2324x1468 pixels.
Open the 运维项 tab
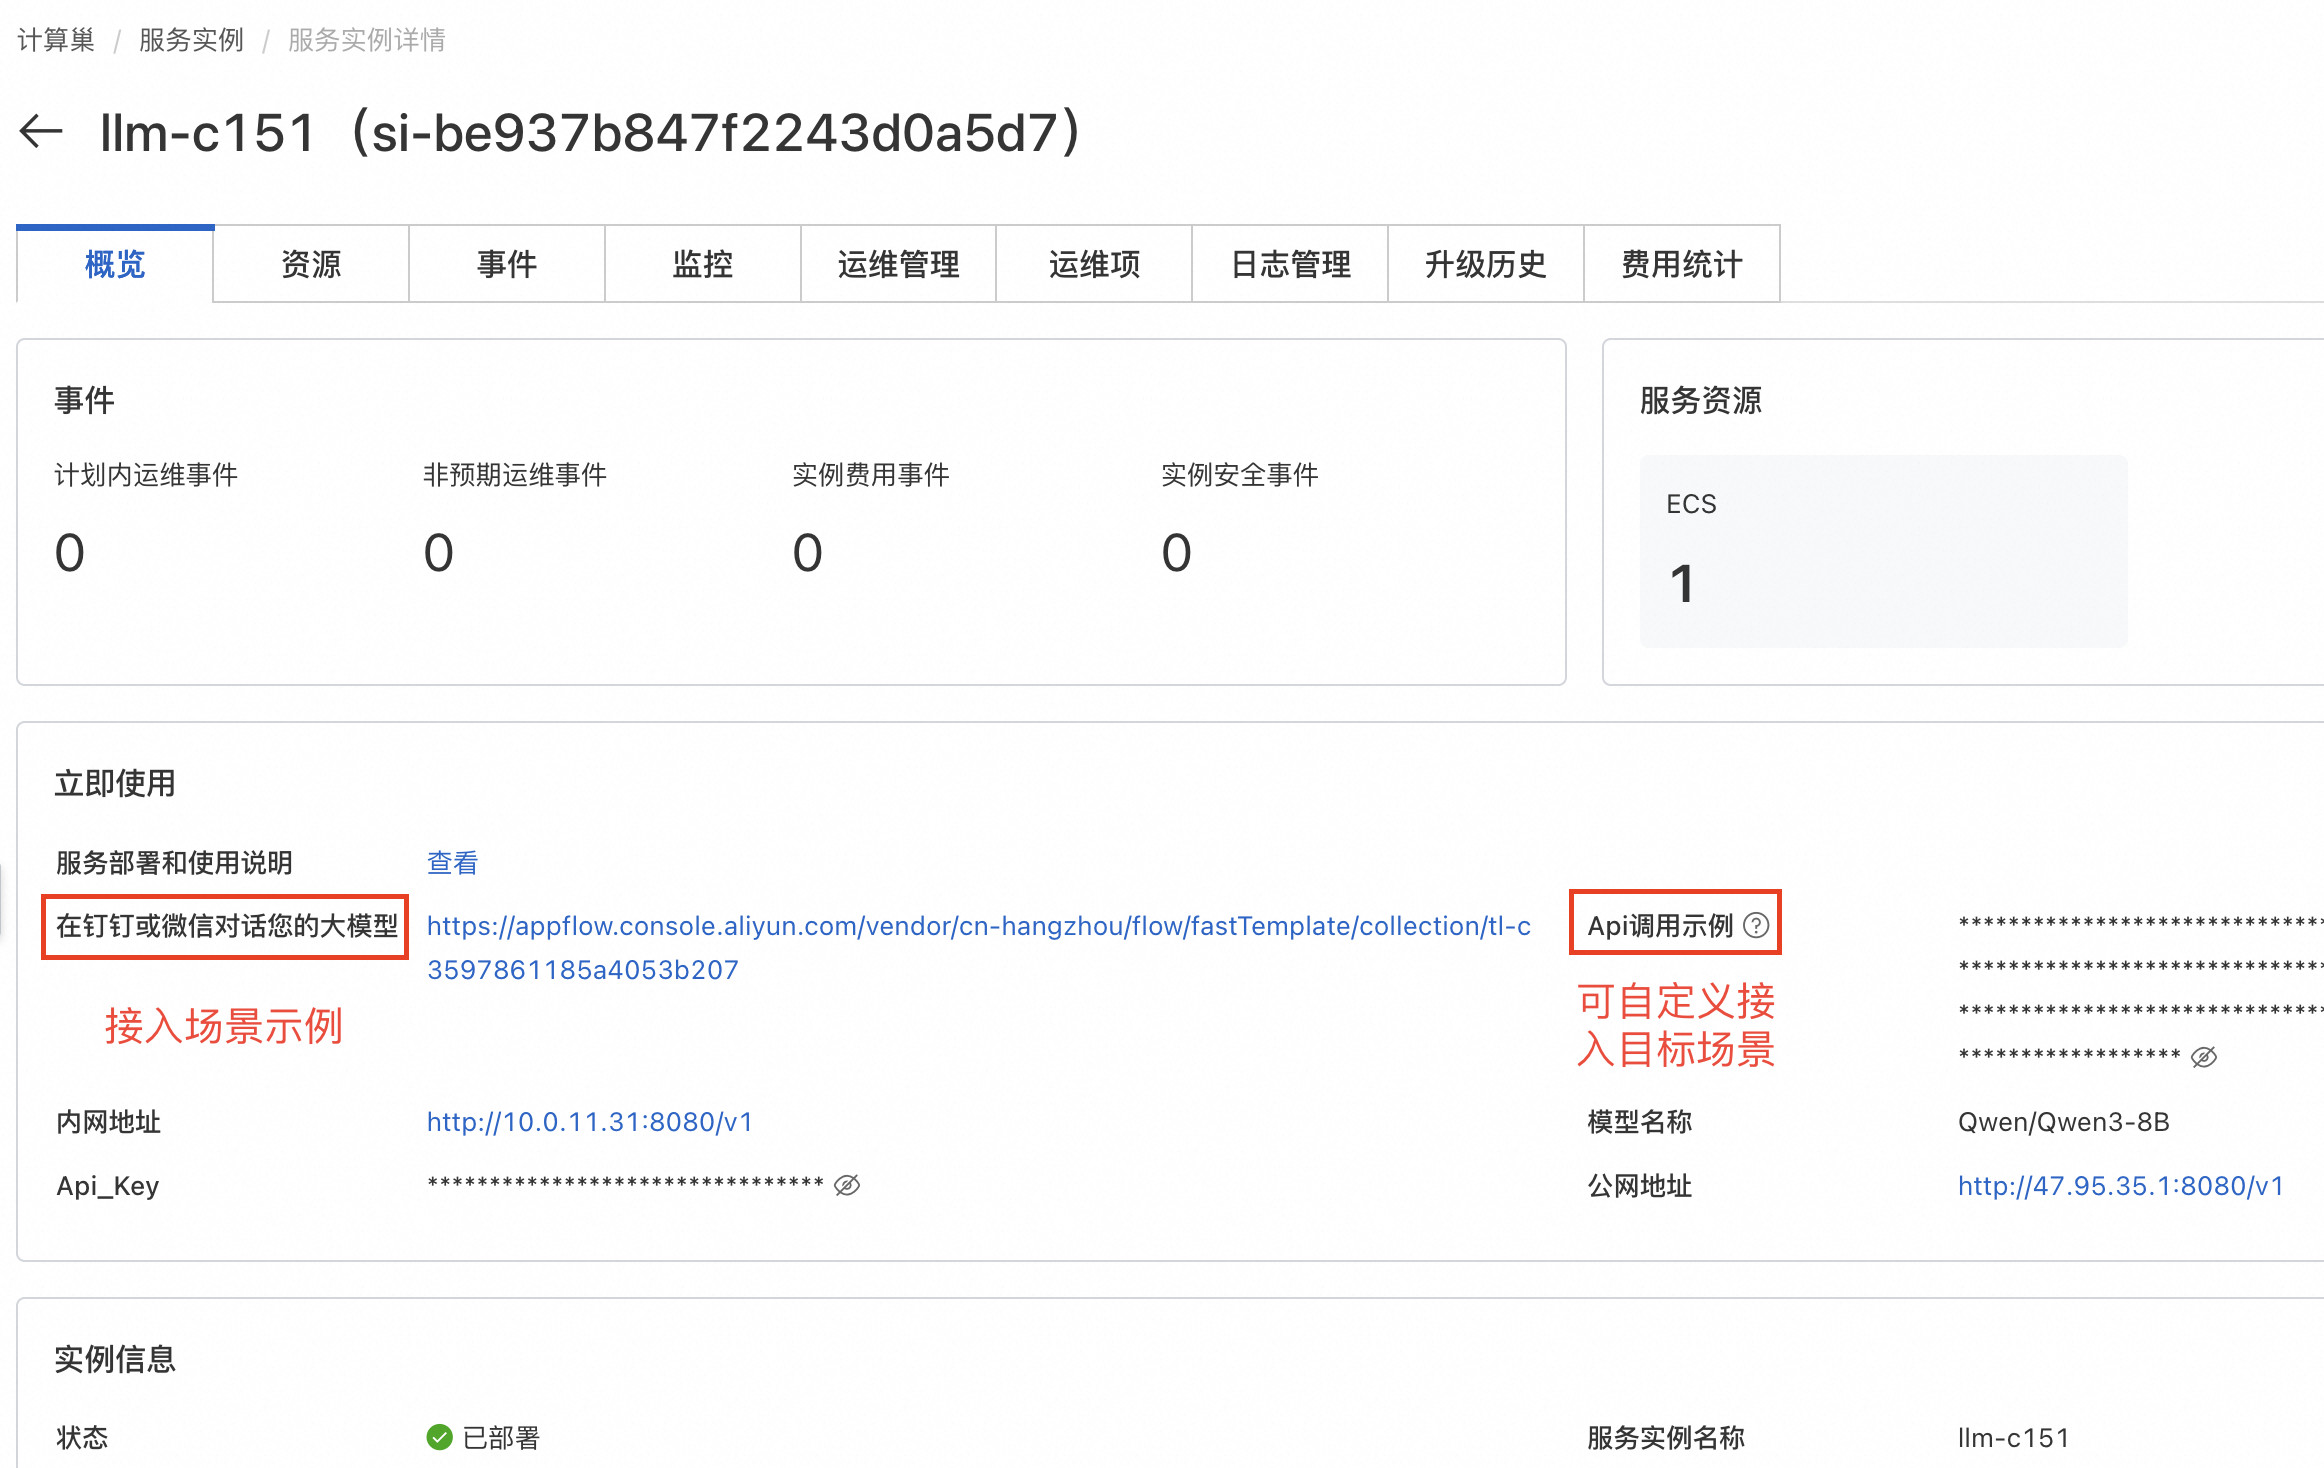coord(1094,264)
